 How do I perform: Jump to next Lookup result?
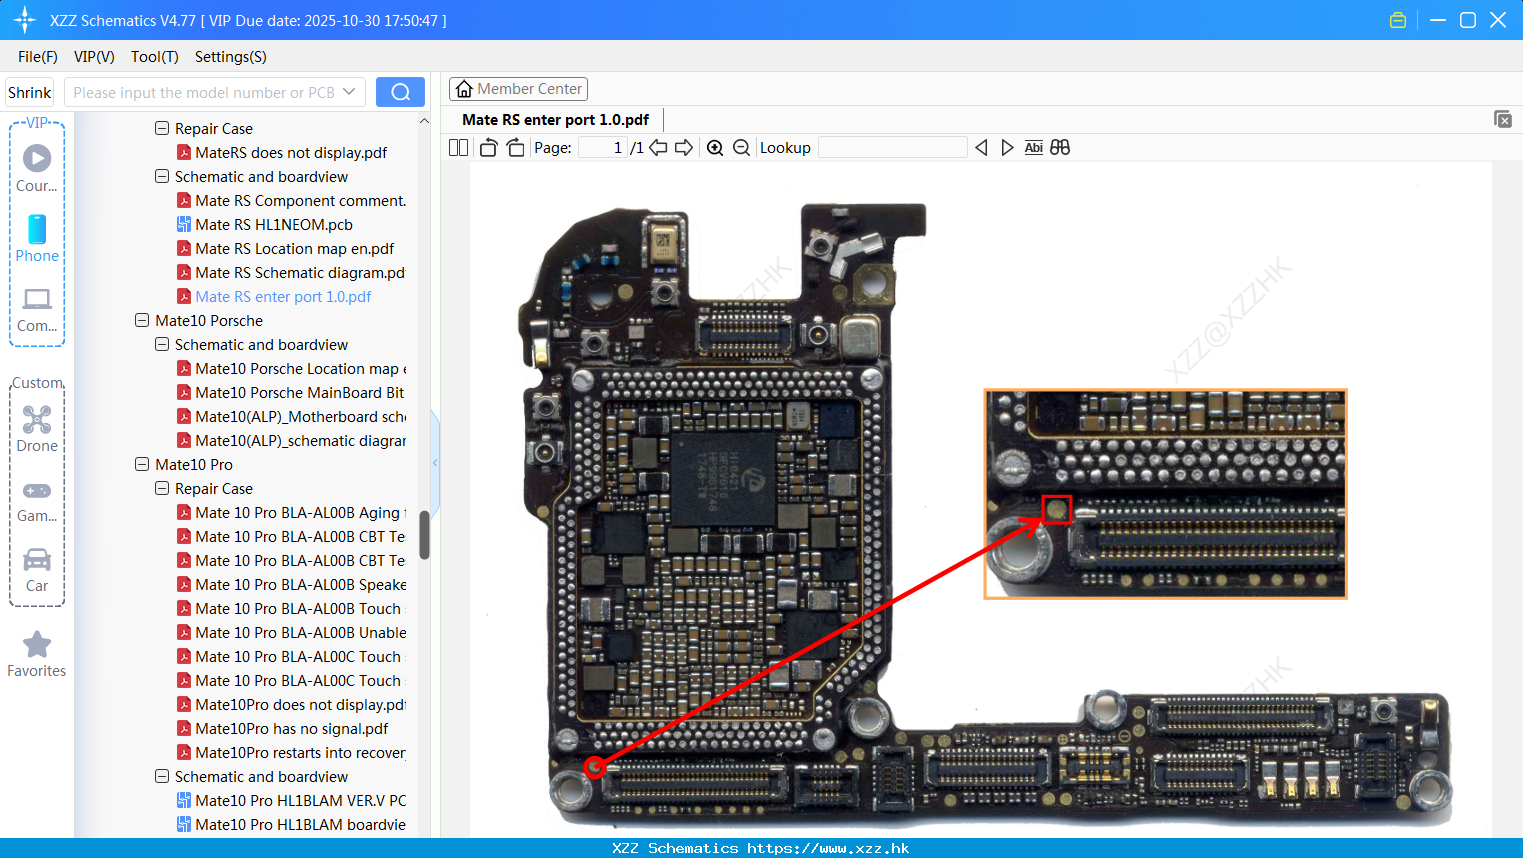[1007, 148]
